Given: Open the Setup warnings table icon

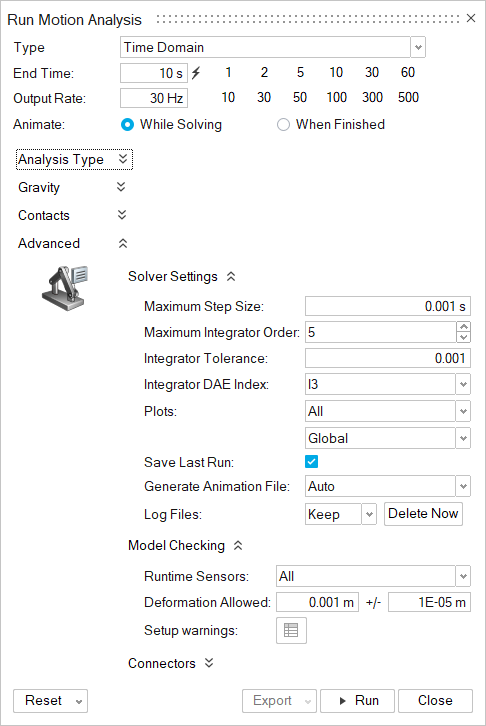Looking at the screenshot, I should [291, 630].
